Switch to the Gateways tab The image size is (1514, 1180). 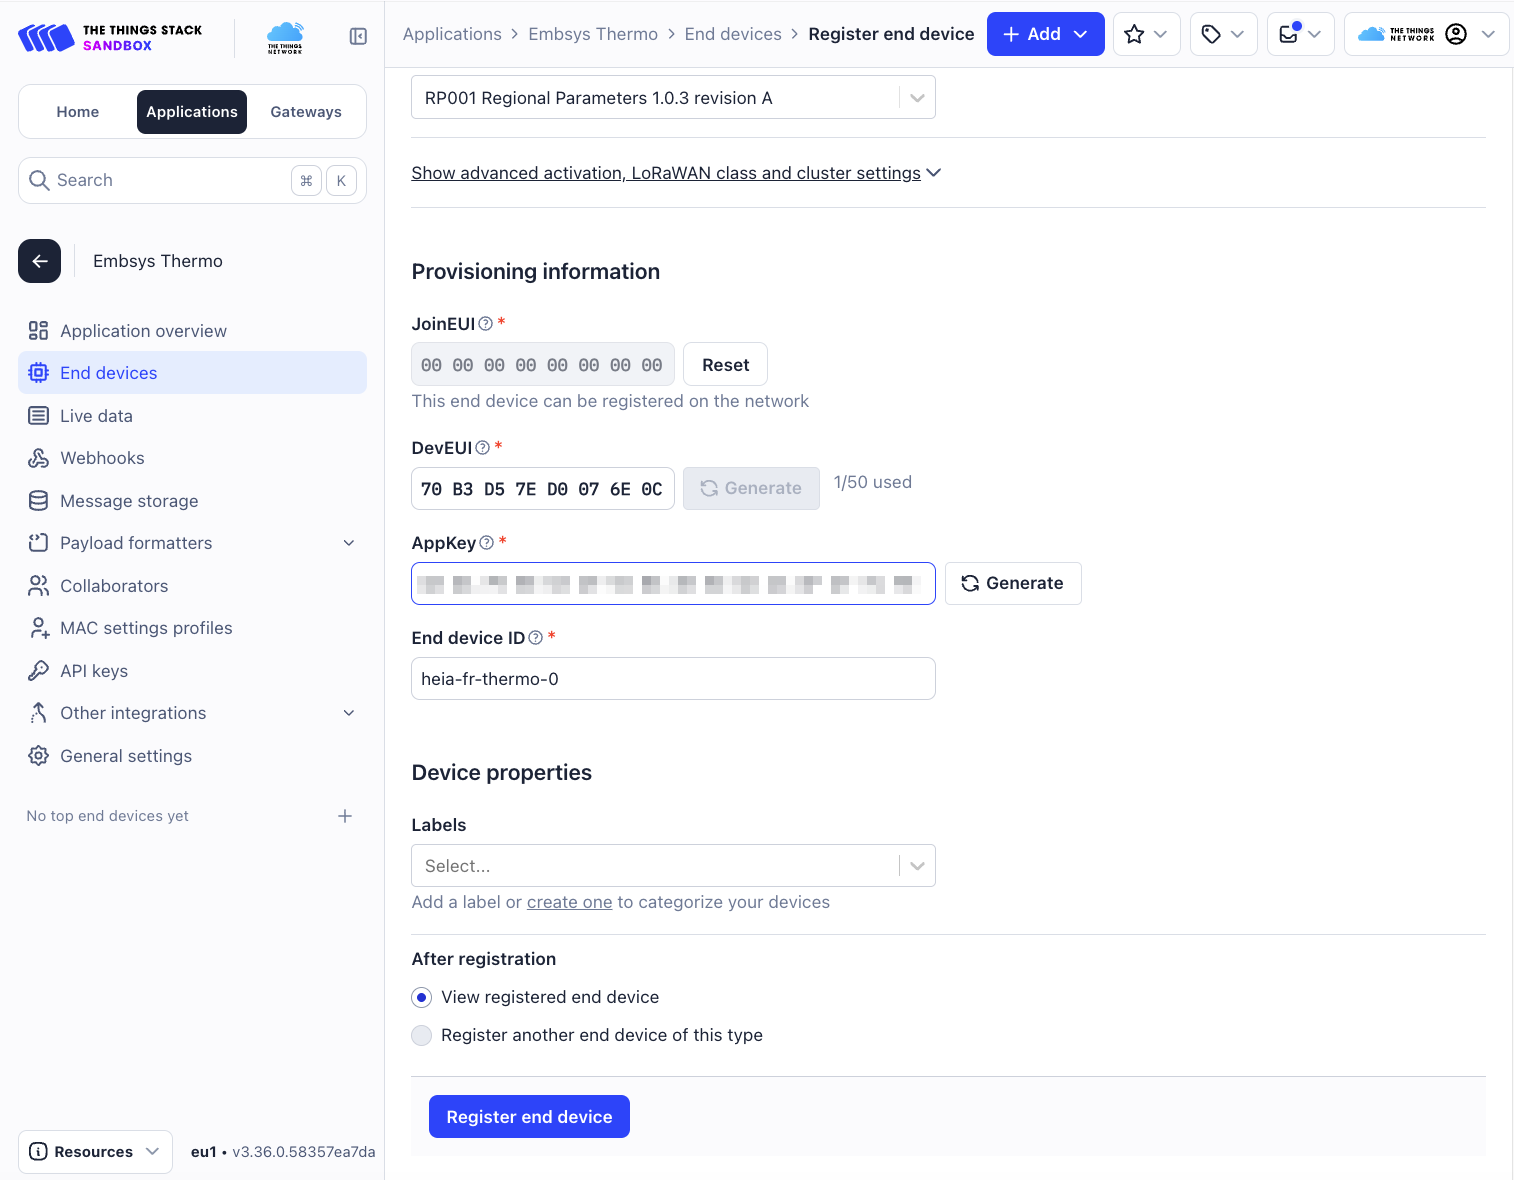click(306, 112)
